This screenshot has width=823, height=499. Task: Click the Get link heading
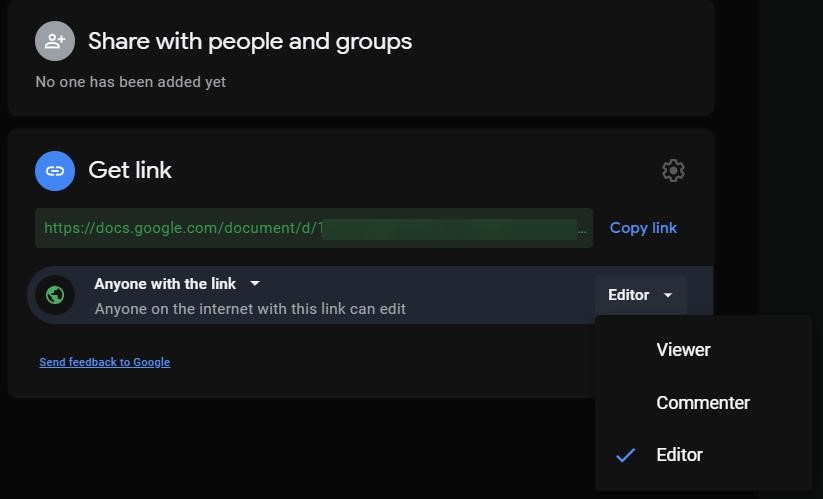point(130,170)
